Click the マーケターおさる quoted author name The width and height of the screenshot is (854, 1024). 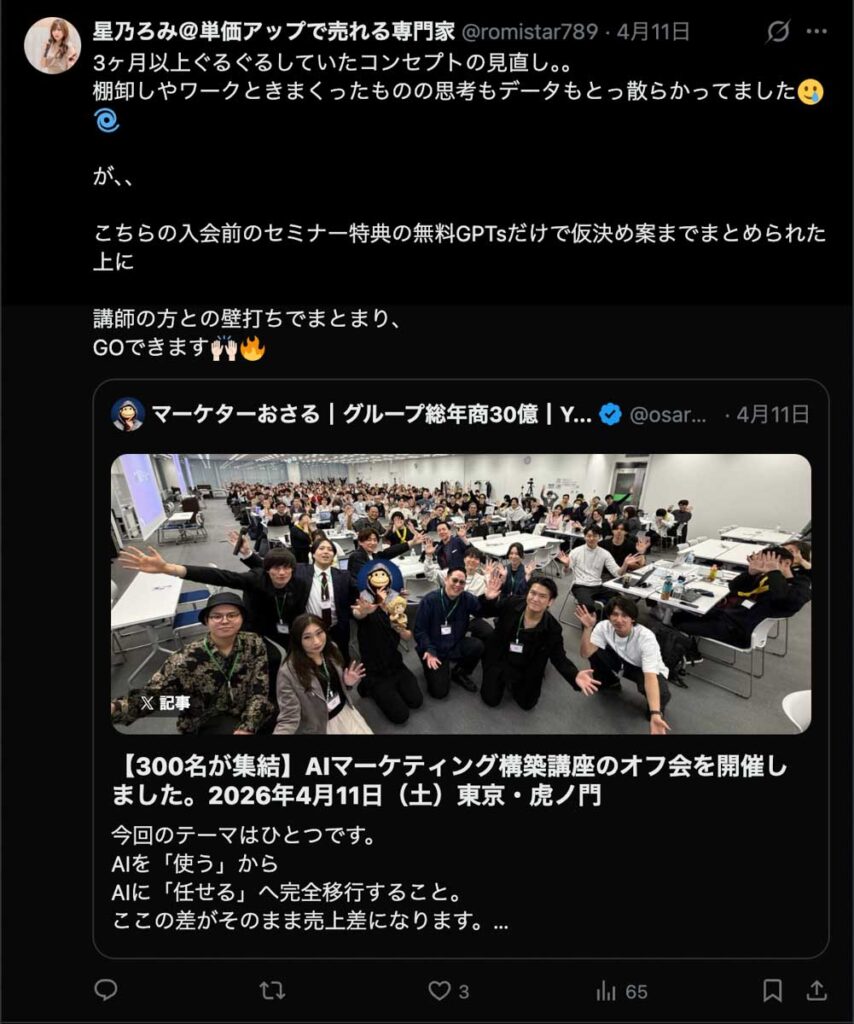(372, 414)
